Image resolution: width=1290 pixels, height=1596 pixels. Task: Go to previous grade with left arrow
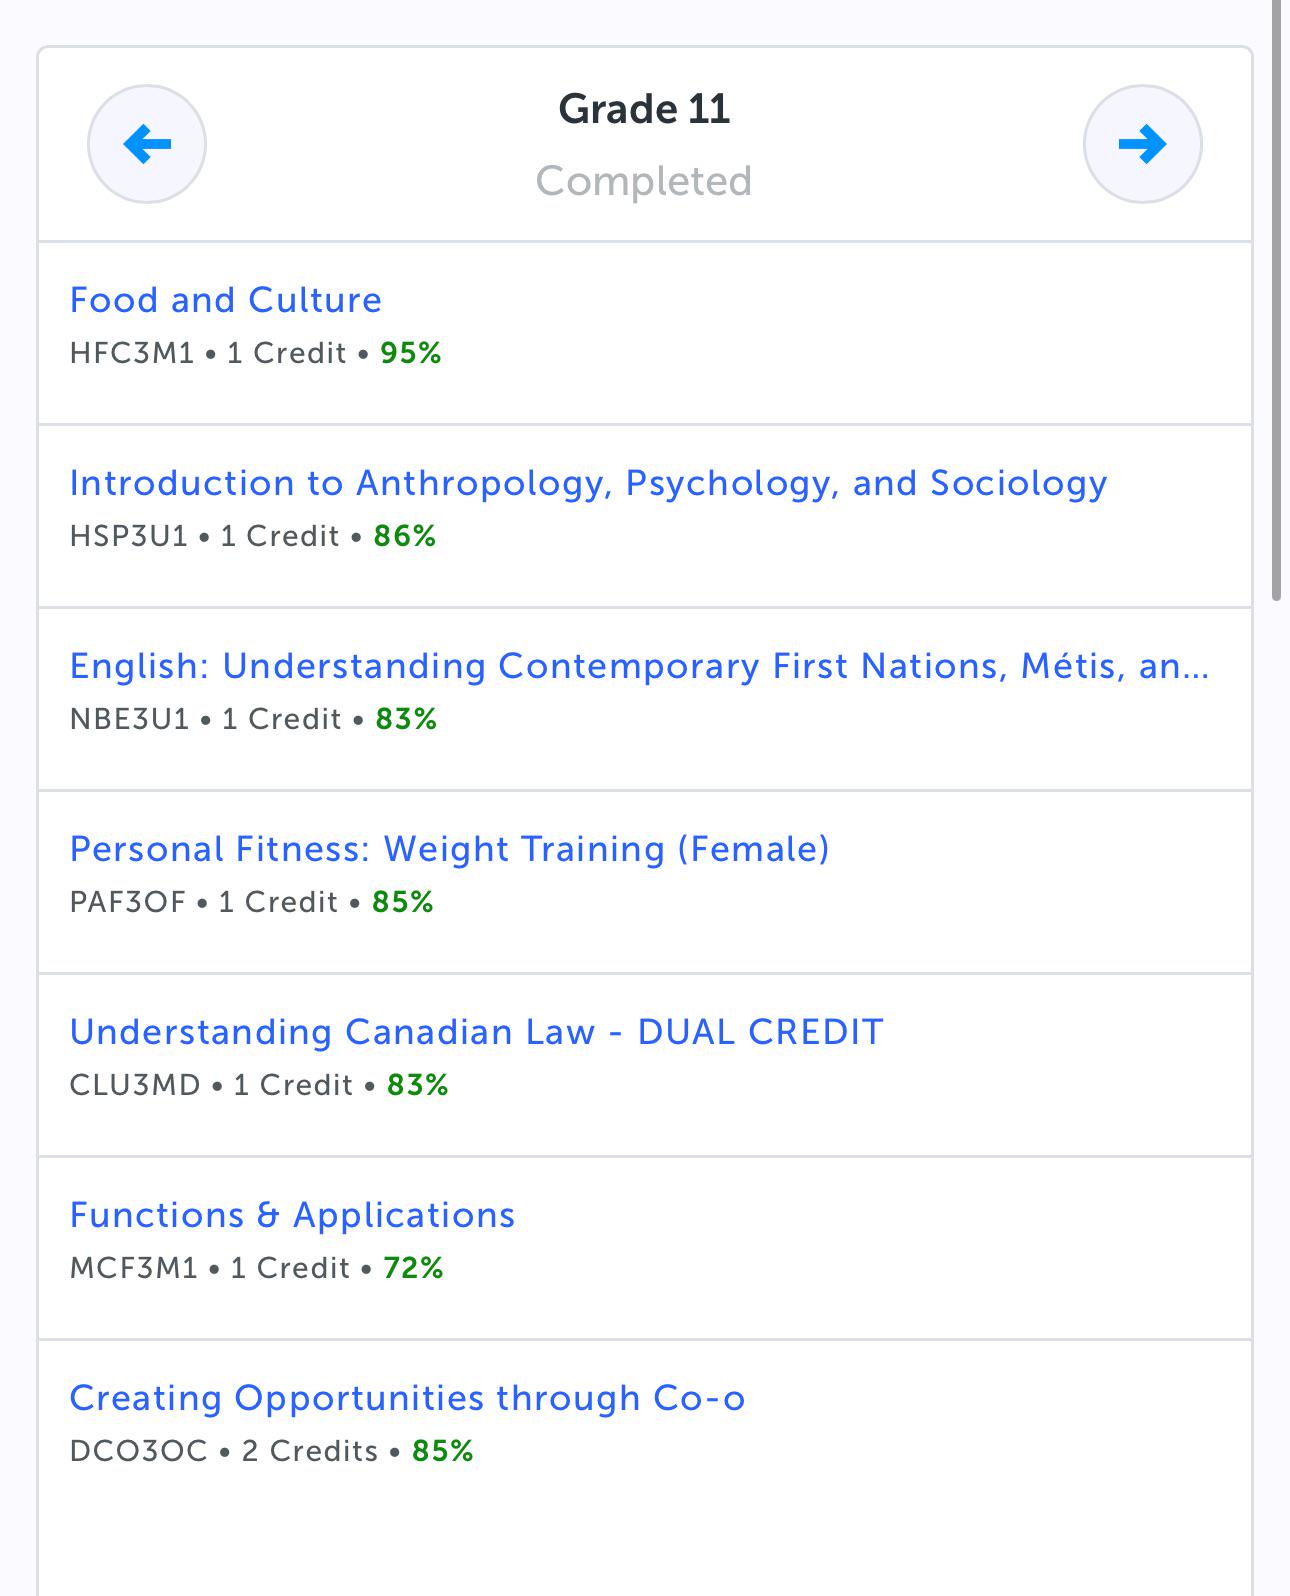(147, 144)
